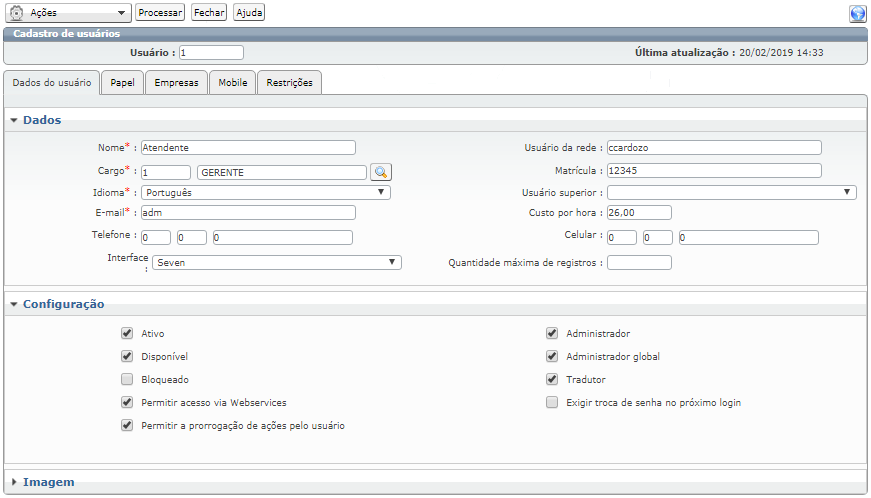Toggle Permitir acesso via Webservices
The height and width of the screenshot is (498, 871).
point(127,402)
